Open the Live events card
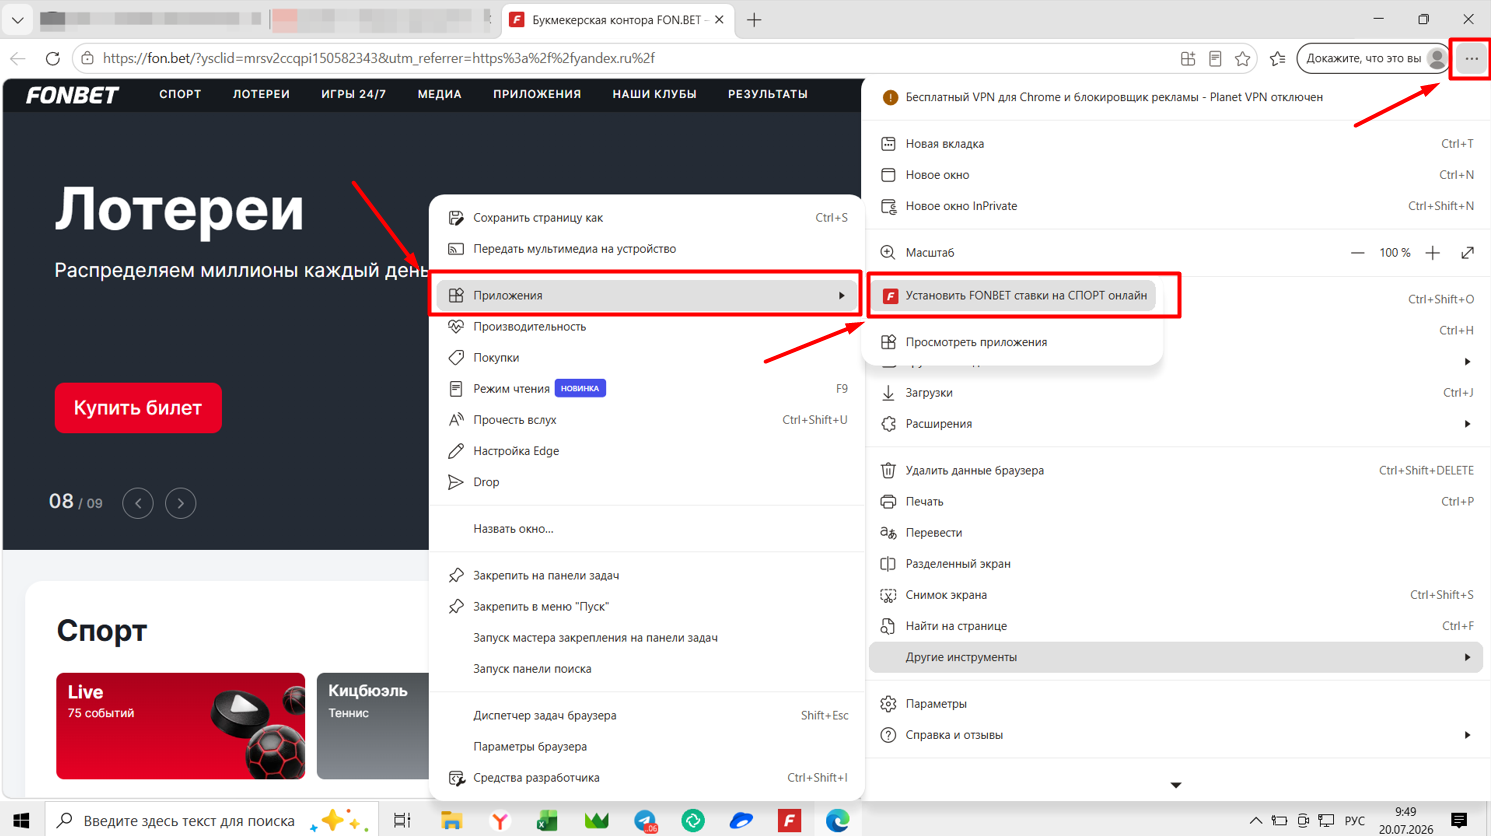This screenshot has width=1491, height=836. 180,726
